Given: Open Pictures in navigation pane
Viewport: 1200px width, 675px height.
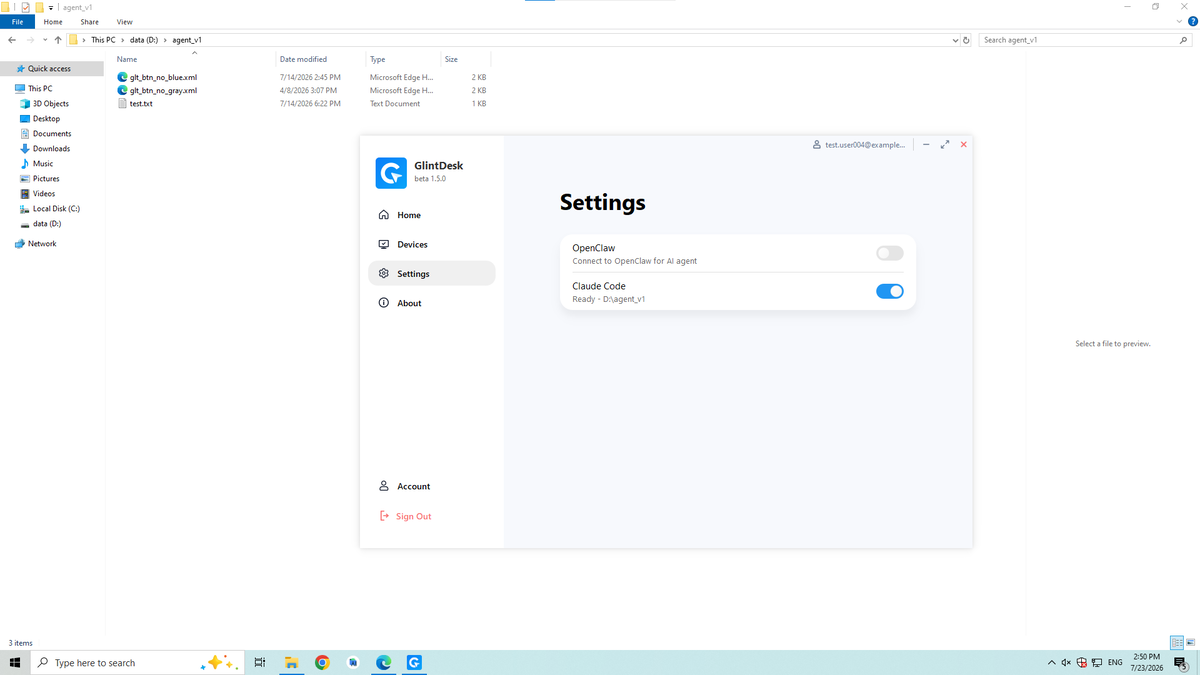Looking at the screenshot, I should 46,178.
